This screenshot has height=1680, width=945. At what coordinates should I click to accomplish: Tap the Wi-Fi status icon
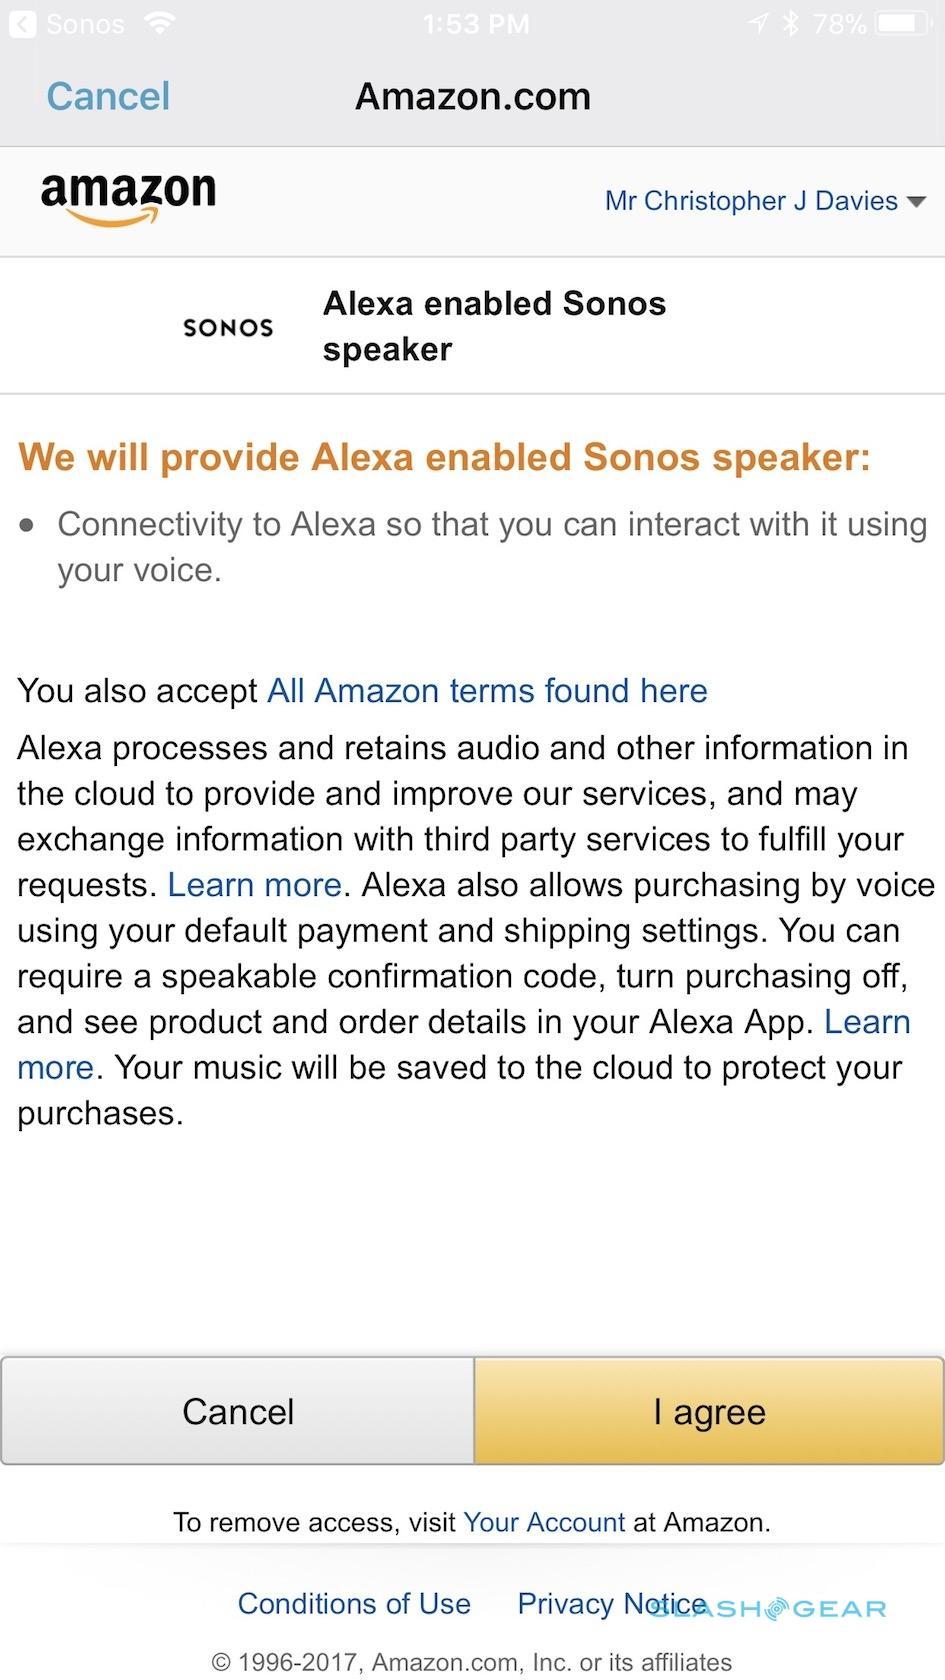tap(158, 23)
